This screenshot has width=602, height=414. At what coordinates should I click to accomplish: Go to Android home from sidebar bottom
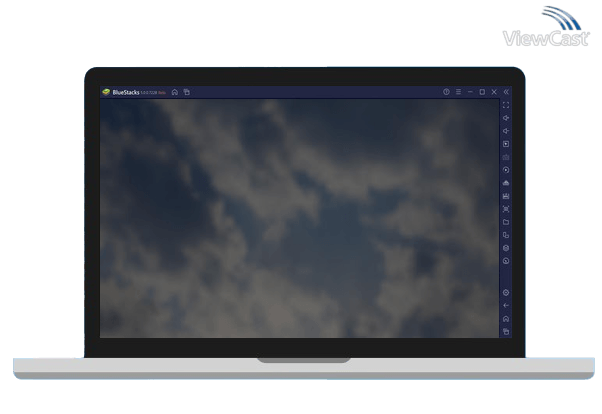click(506, 318)
